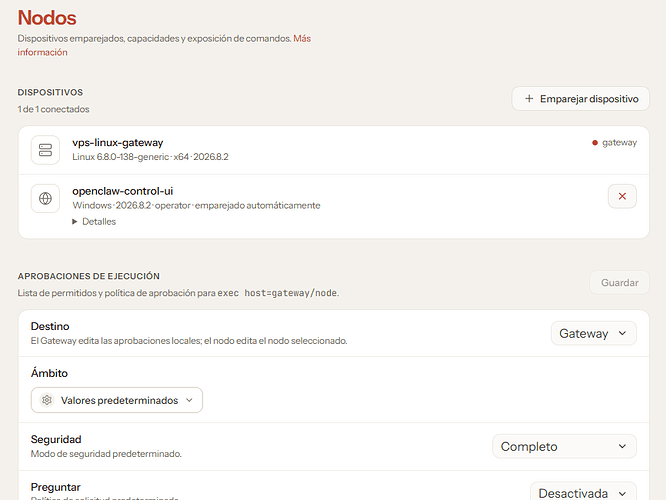Click the globe icon beside openclaw-control-ui
Image resolution: width=666 pixels, height=500 pixels.
coord(45,198)
